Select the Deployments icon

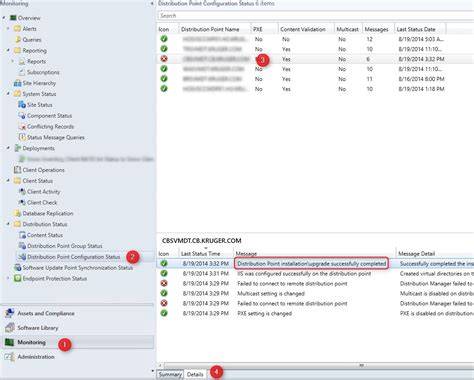click(17, 148)
